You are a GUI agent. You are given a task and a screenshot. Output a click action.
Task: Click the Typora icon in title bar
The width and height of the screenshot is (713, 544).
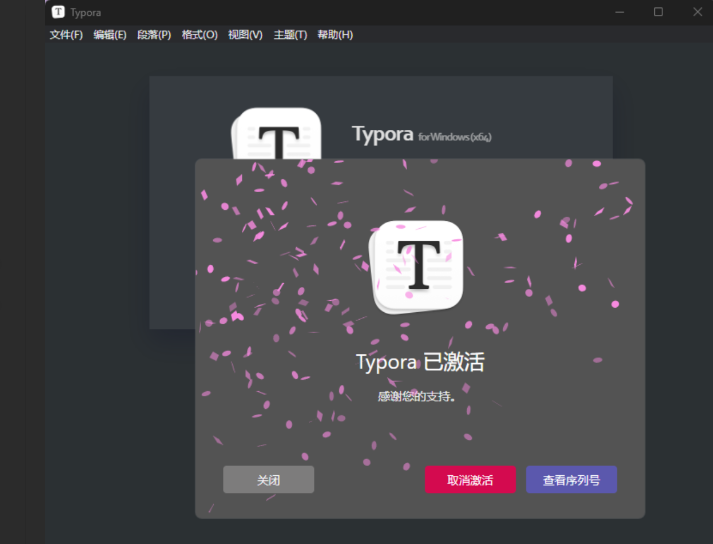tap(58, 12)
